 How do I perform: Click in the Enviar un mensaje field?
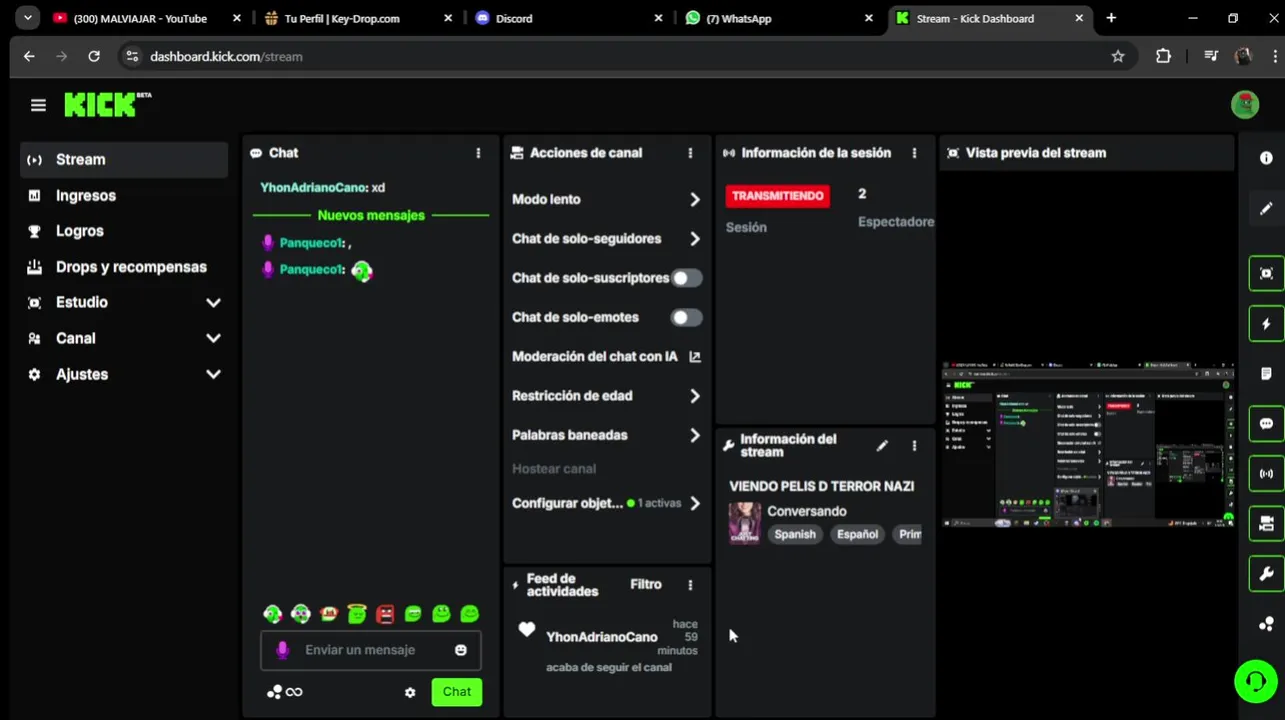[371, 650]
